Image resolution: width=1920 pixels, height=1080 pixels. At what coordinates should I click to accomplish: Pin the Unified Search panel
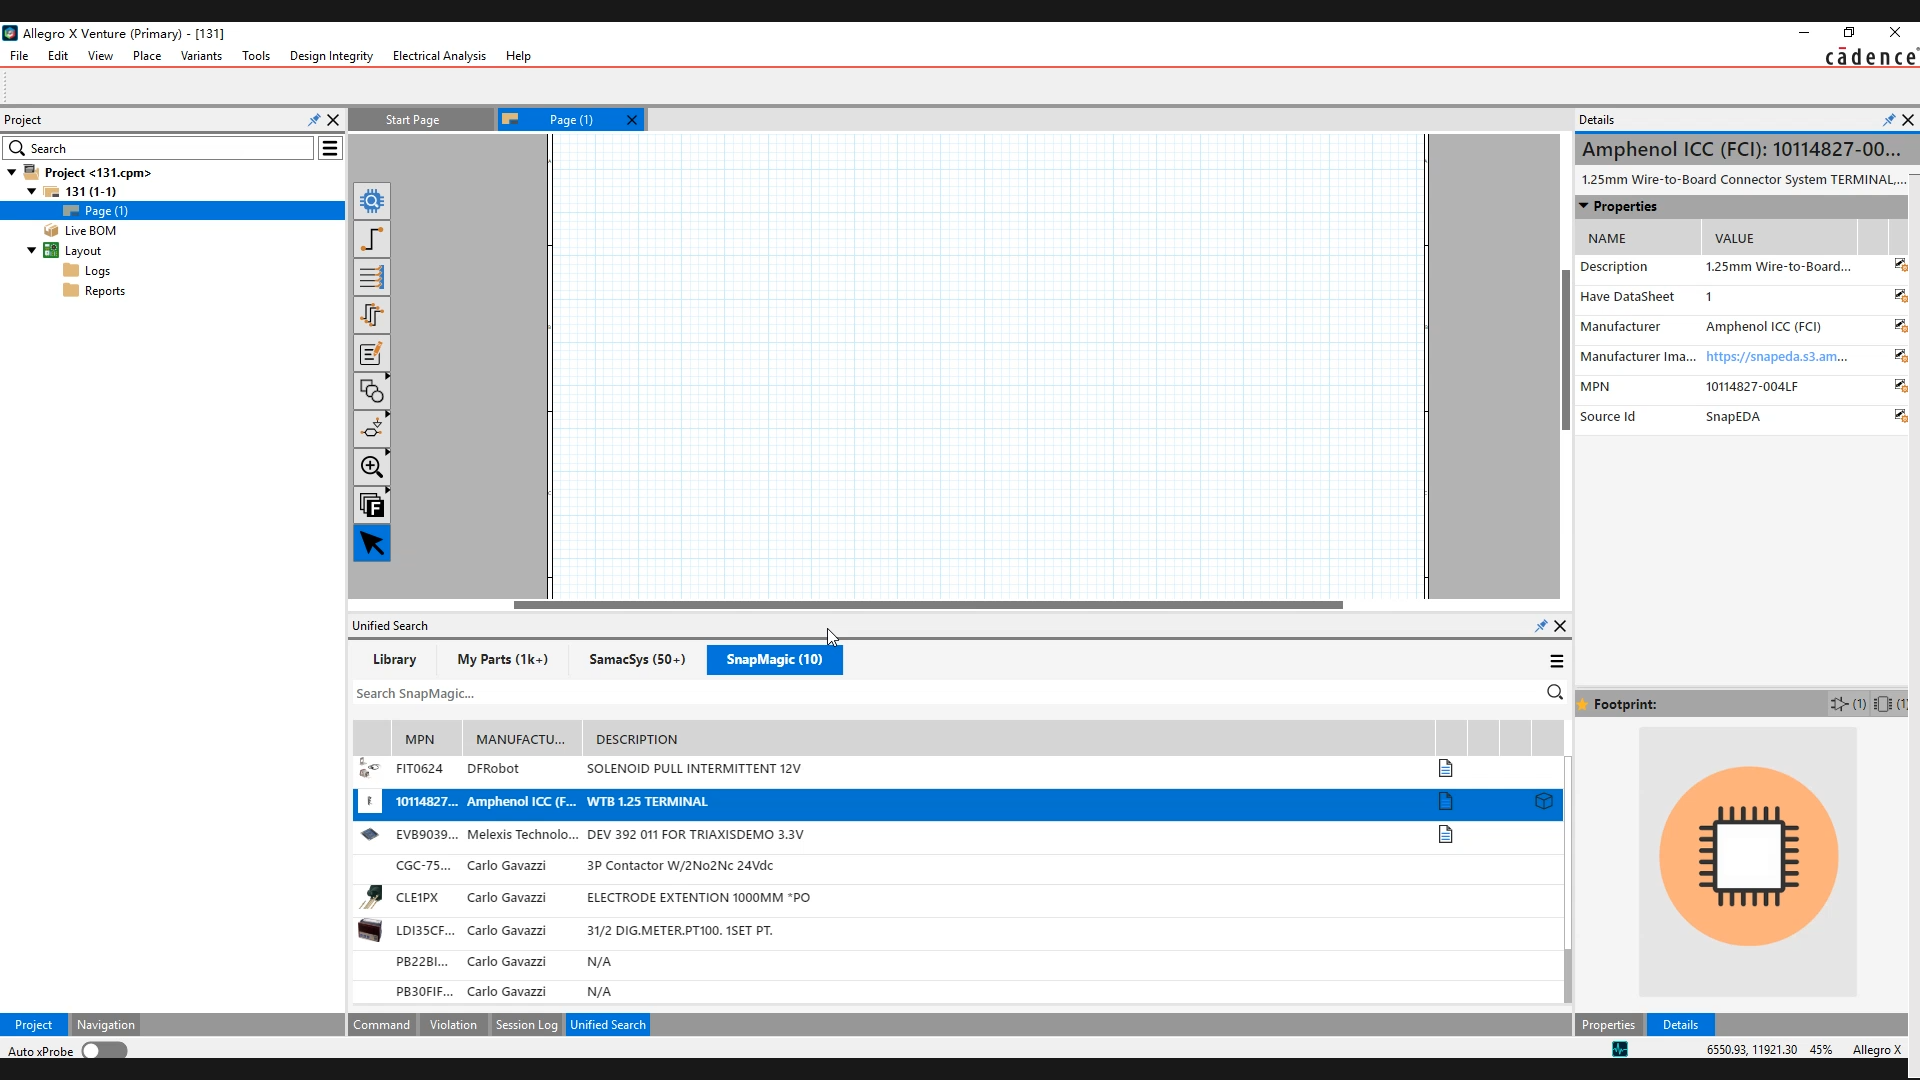(1541, 626)
